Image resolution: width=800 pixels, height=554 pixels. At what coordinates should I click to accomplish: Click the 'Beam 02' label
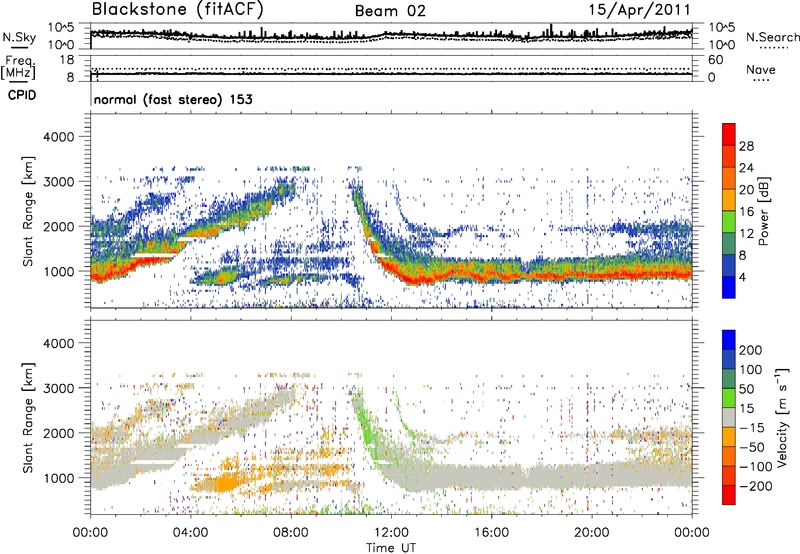(390, 11)
